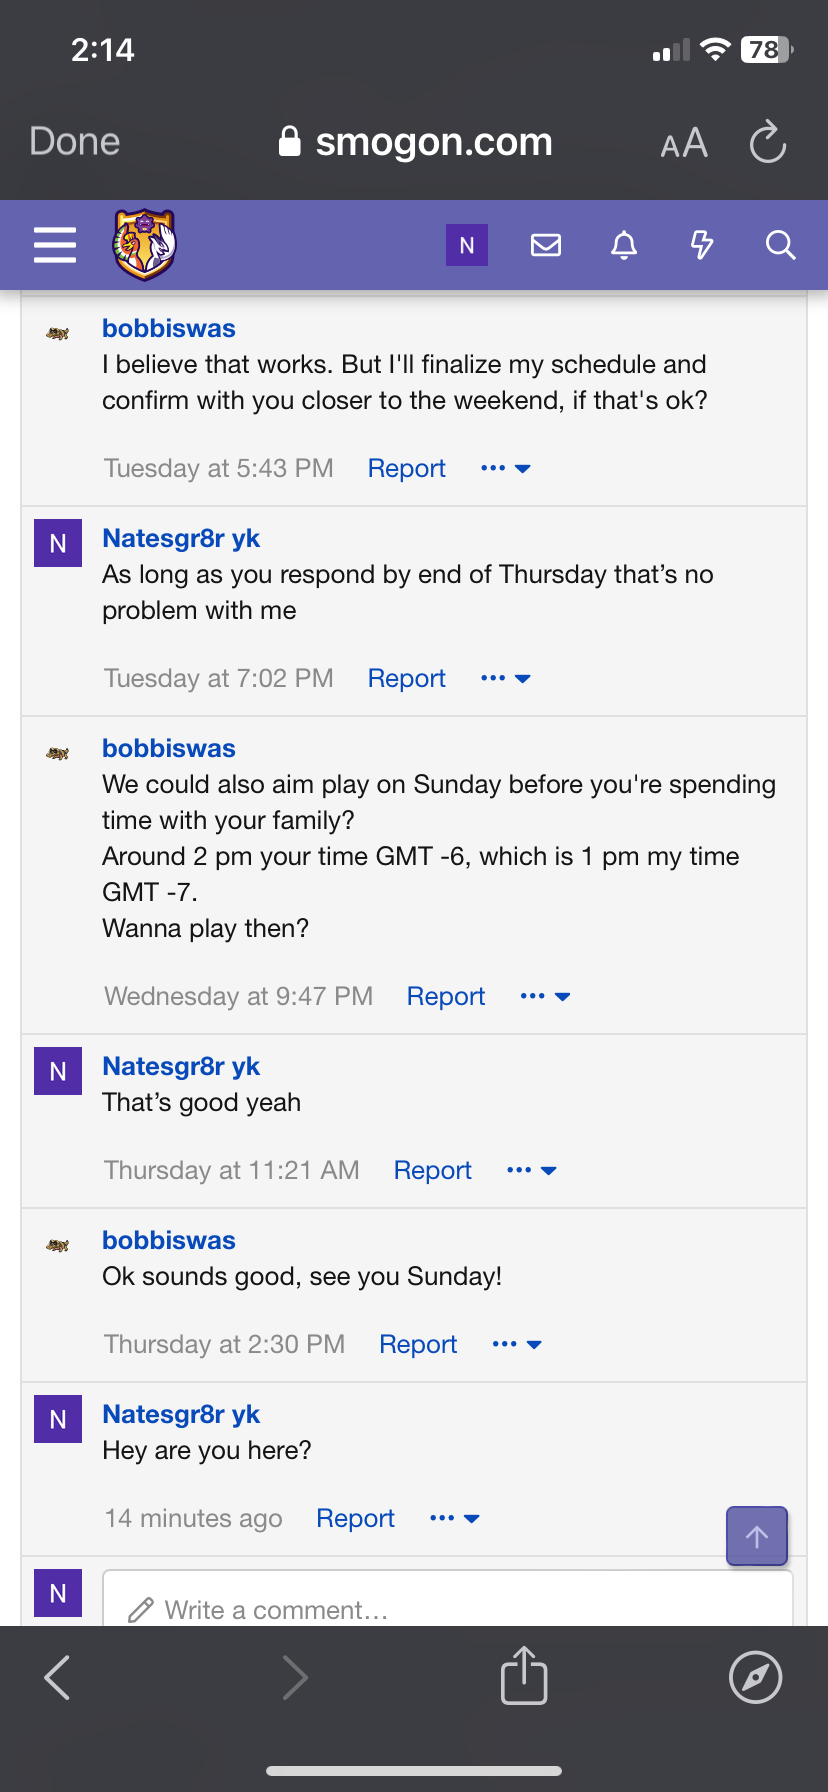The height and width of the screenshot is (1792, 828).
Task: Tap the purple N account avatar in header
Action: click(467, 245)
